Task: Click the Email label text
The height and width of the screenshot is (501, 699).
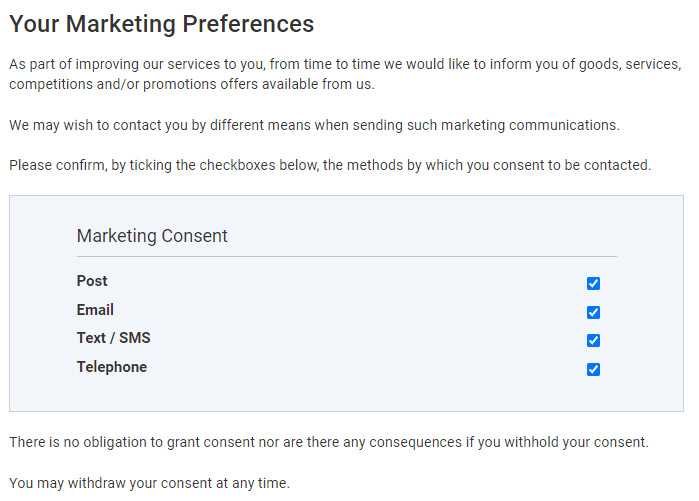Action: pos(95,309)
